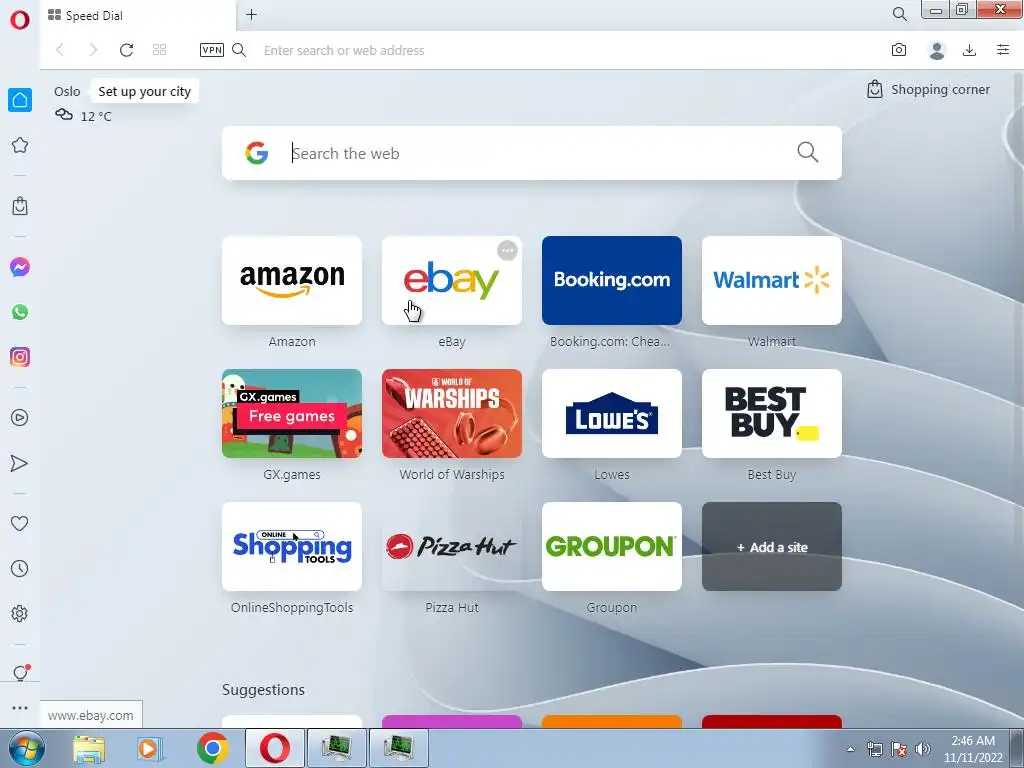Open Messenger in sidebar
Screen dimensions: 1024x768
pyautogui.click(x=20, y=267)
